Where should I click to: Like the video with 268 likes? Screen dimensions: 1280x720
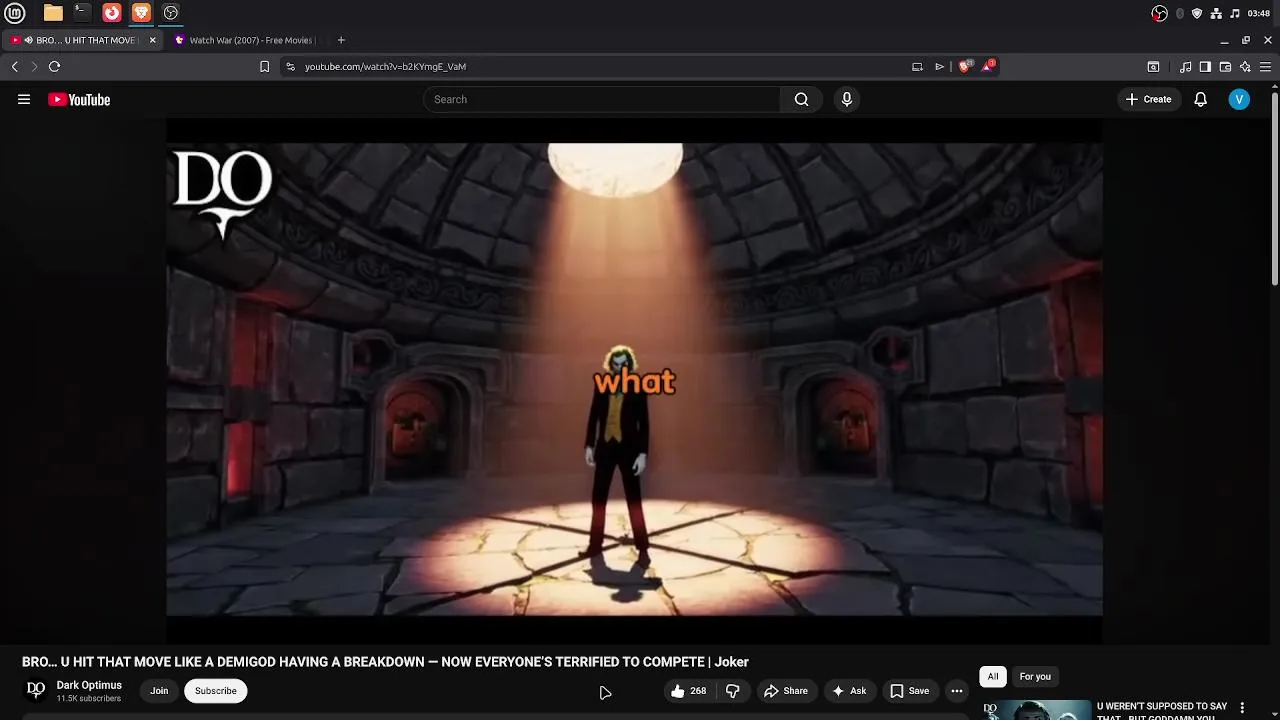[688, 691]
